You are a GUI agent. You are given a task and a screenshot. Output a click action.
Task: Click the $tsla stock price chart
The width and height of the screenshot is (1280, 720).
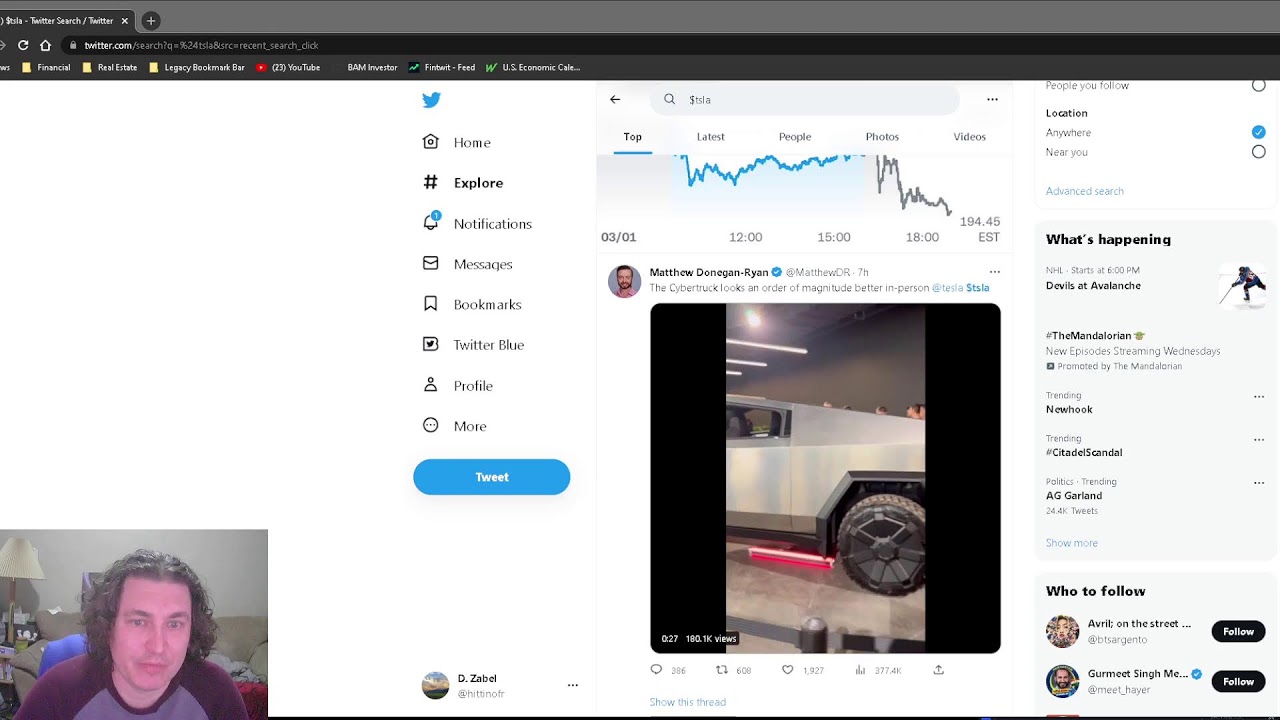click(x=805, y=200)
